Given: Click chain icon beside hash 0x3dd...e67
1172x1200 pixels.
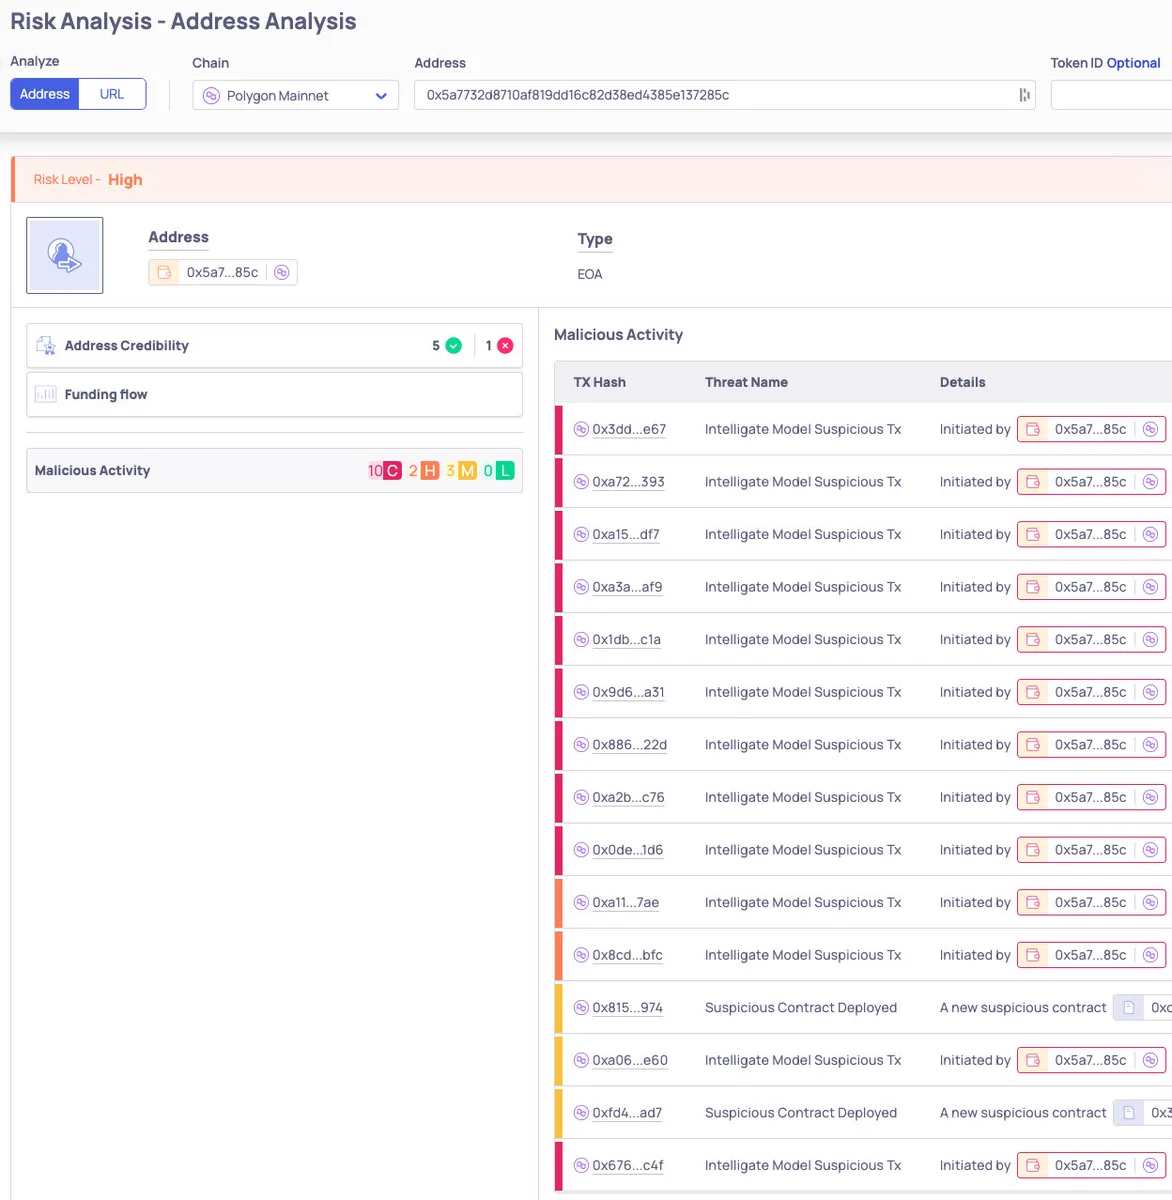Looking at the screenshot, I should tap(581, 429).
